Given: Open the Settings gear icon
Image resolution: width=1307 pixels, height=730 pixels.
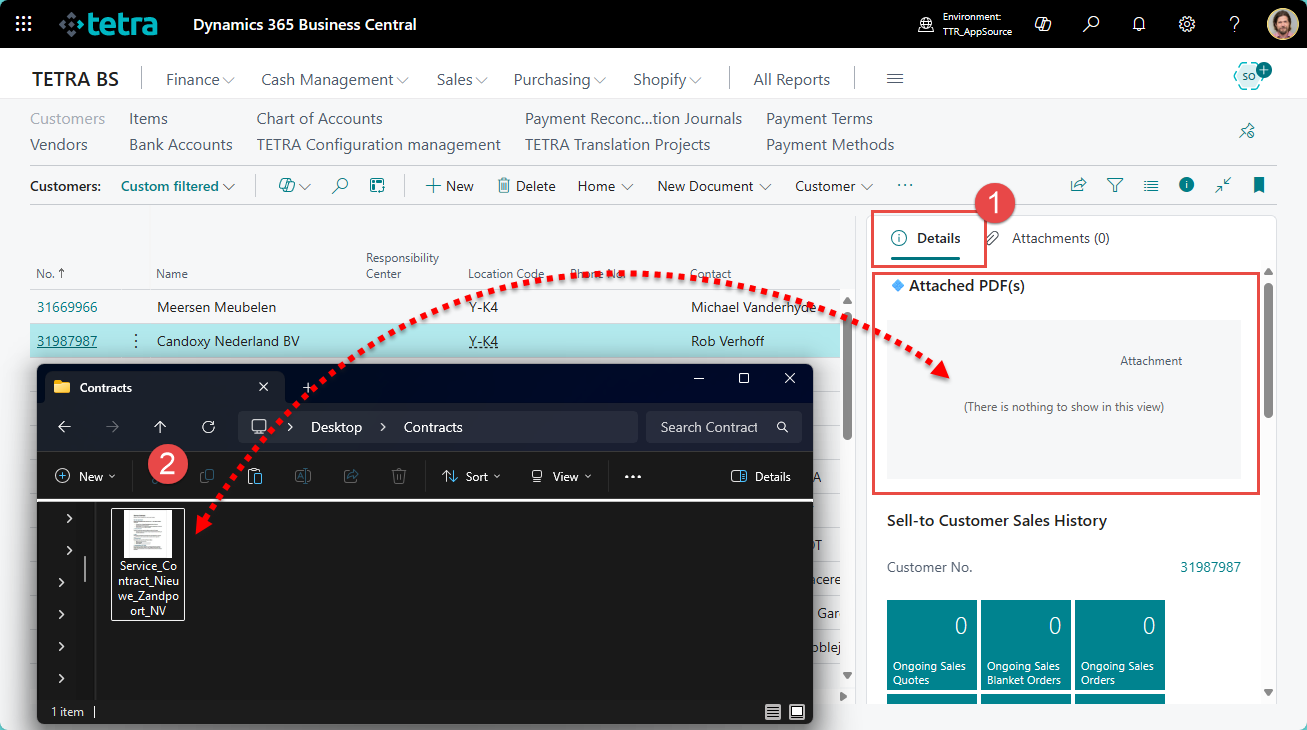Looking at the screenshot, I should [x=1187, y=24].
